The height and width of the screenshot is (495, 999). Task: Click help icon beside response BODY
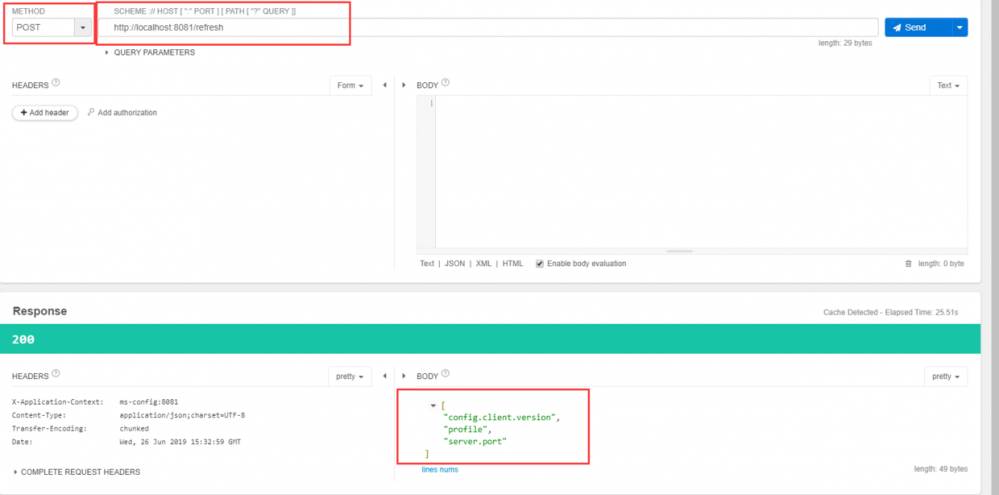[x=445, y=373]
